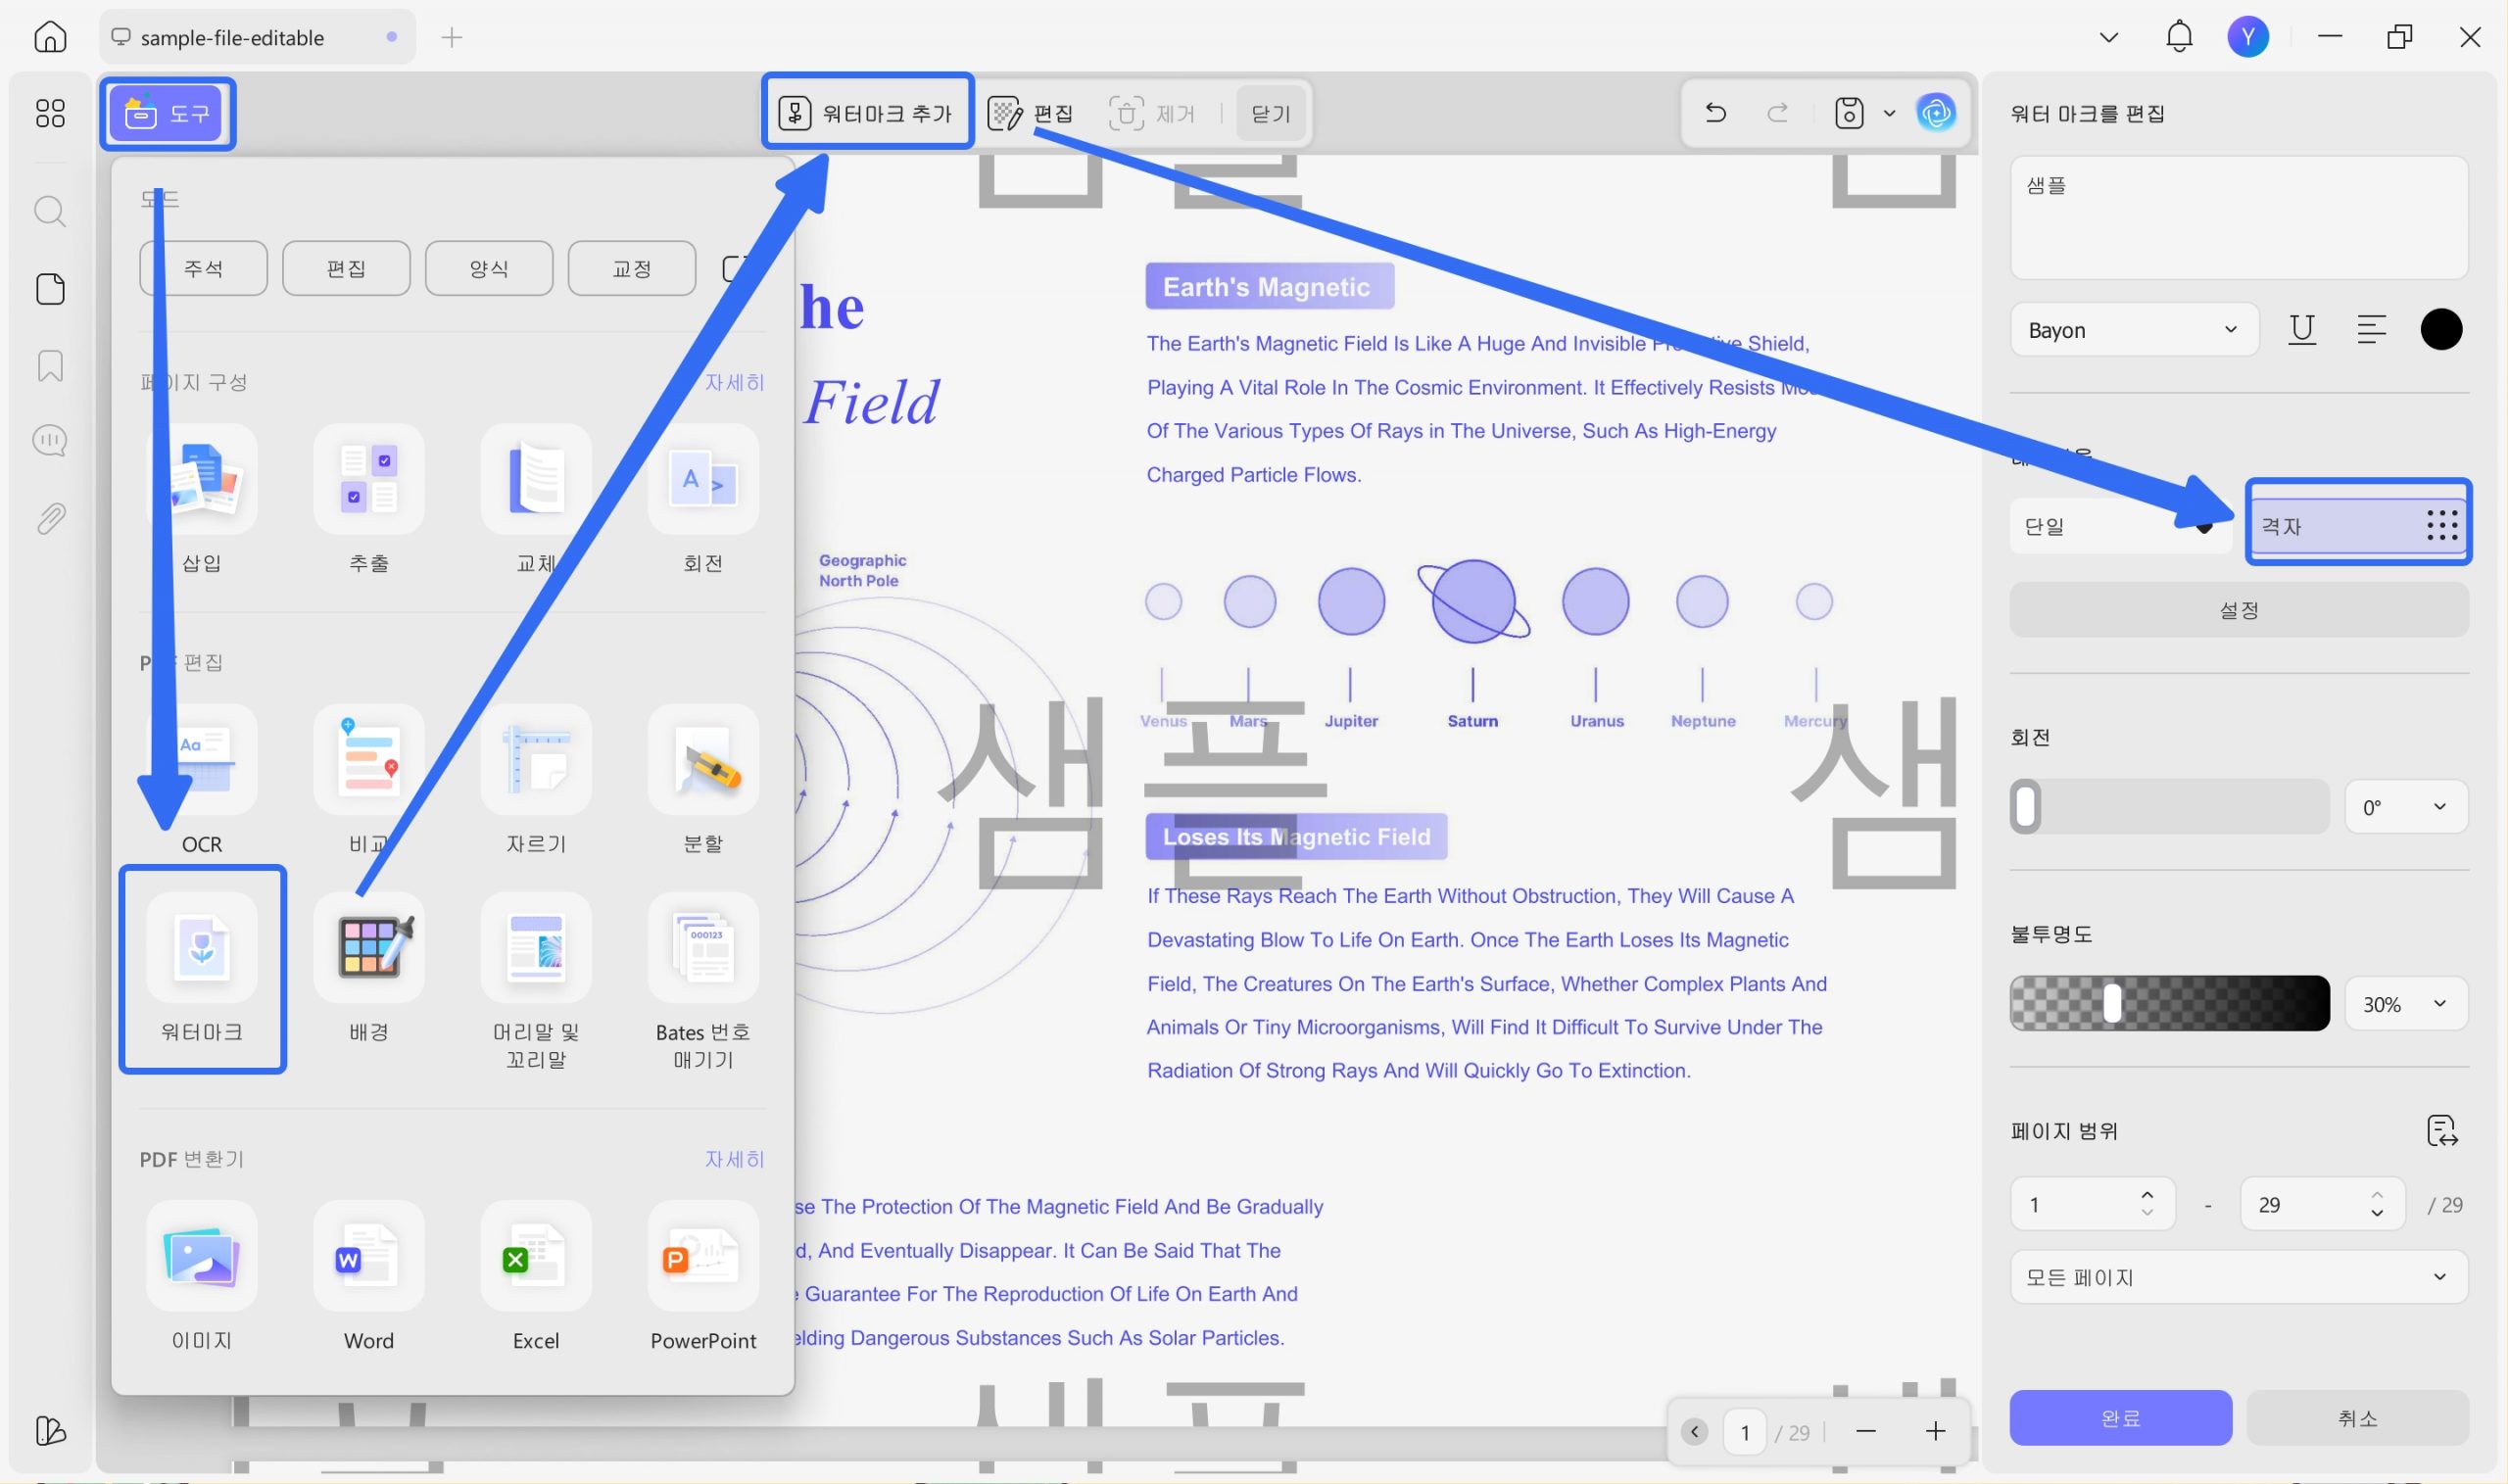Select the 격자 layout option
This screenshot has height=1484, width=2508.
click(x=2358, y=526)
